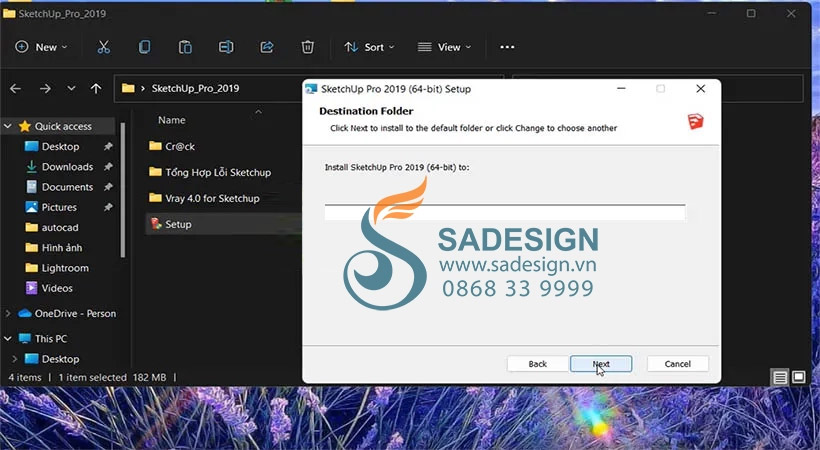Click the install destination path field

click(505, 212)
